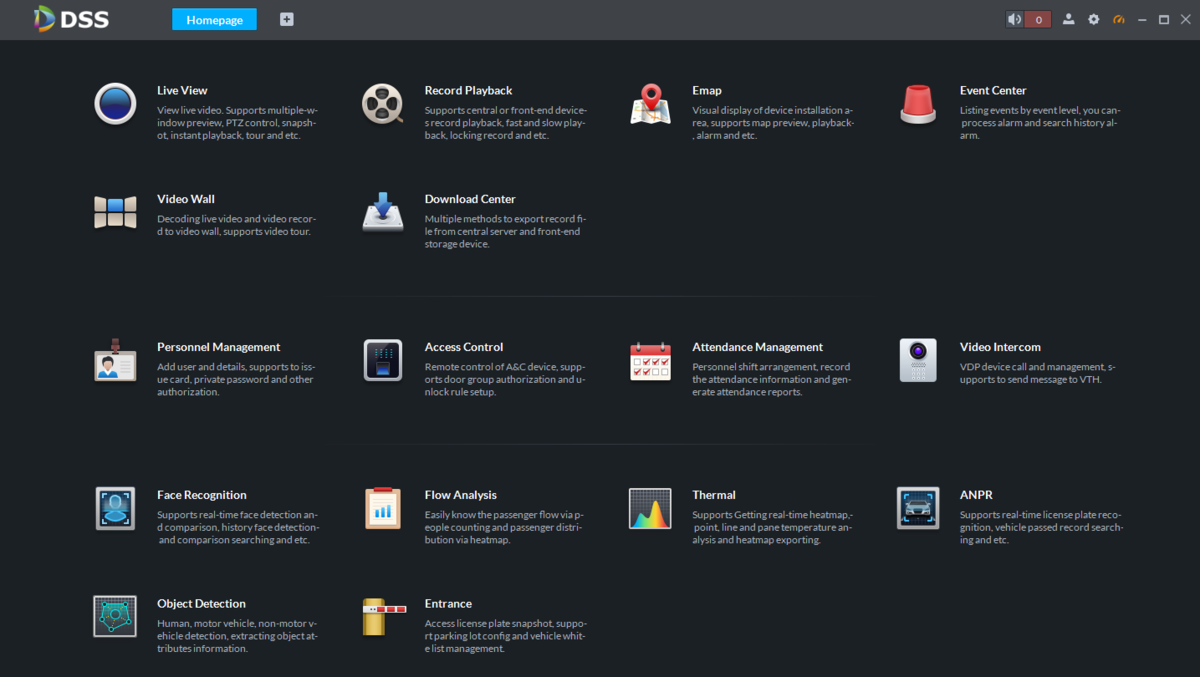This screenshot has width=1200, height=677.
Task: Open Object Detection mesh icon
Action: [115, 616]
